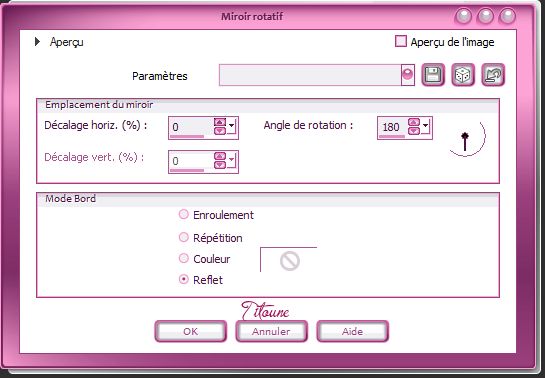Click the Décalage vert. input field

pyautogui.click(x=191, y=161)
